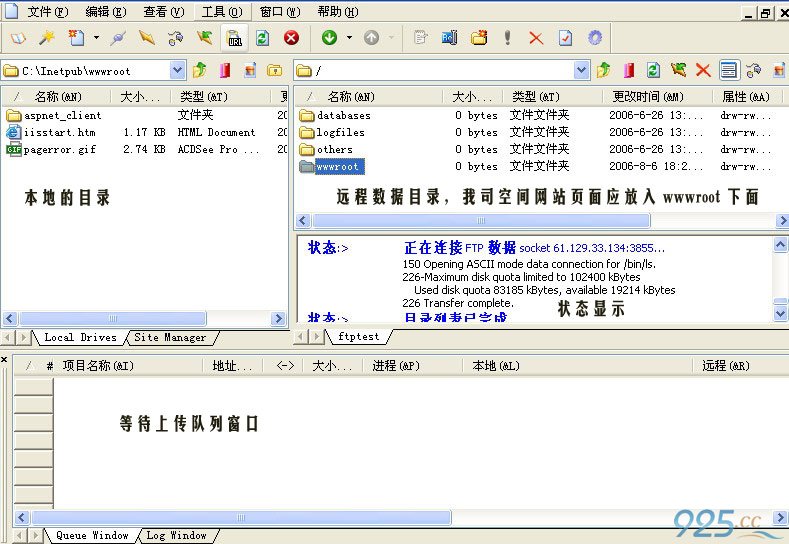Click the queue pane horizontal scrollbar thumb
The width and height of the screenshot is (789, 544).
[x=241, y=517]
